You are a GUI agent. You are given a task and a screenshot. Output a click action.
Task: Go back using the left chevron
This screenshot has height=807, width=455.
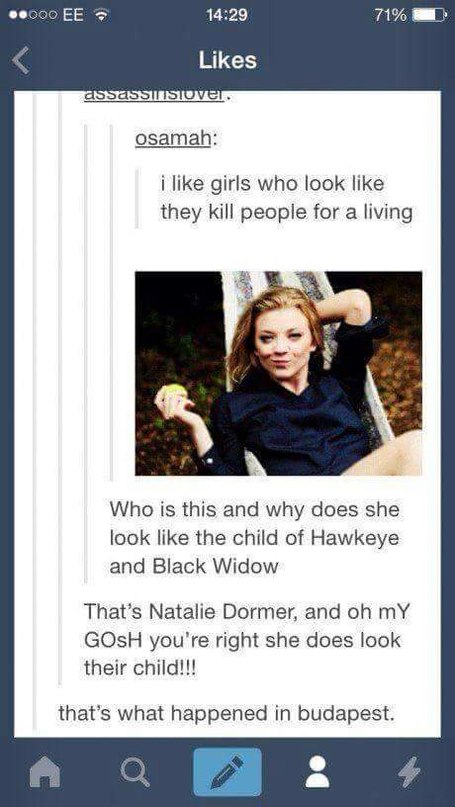coord(20,61)
